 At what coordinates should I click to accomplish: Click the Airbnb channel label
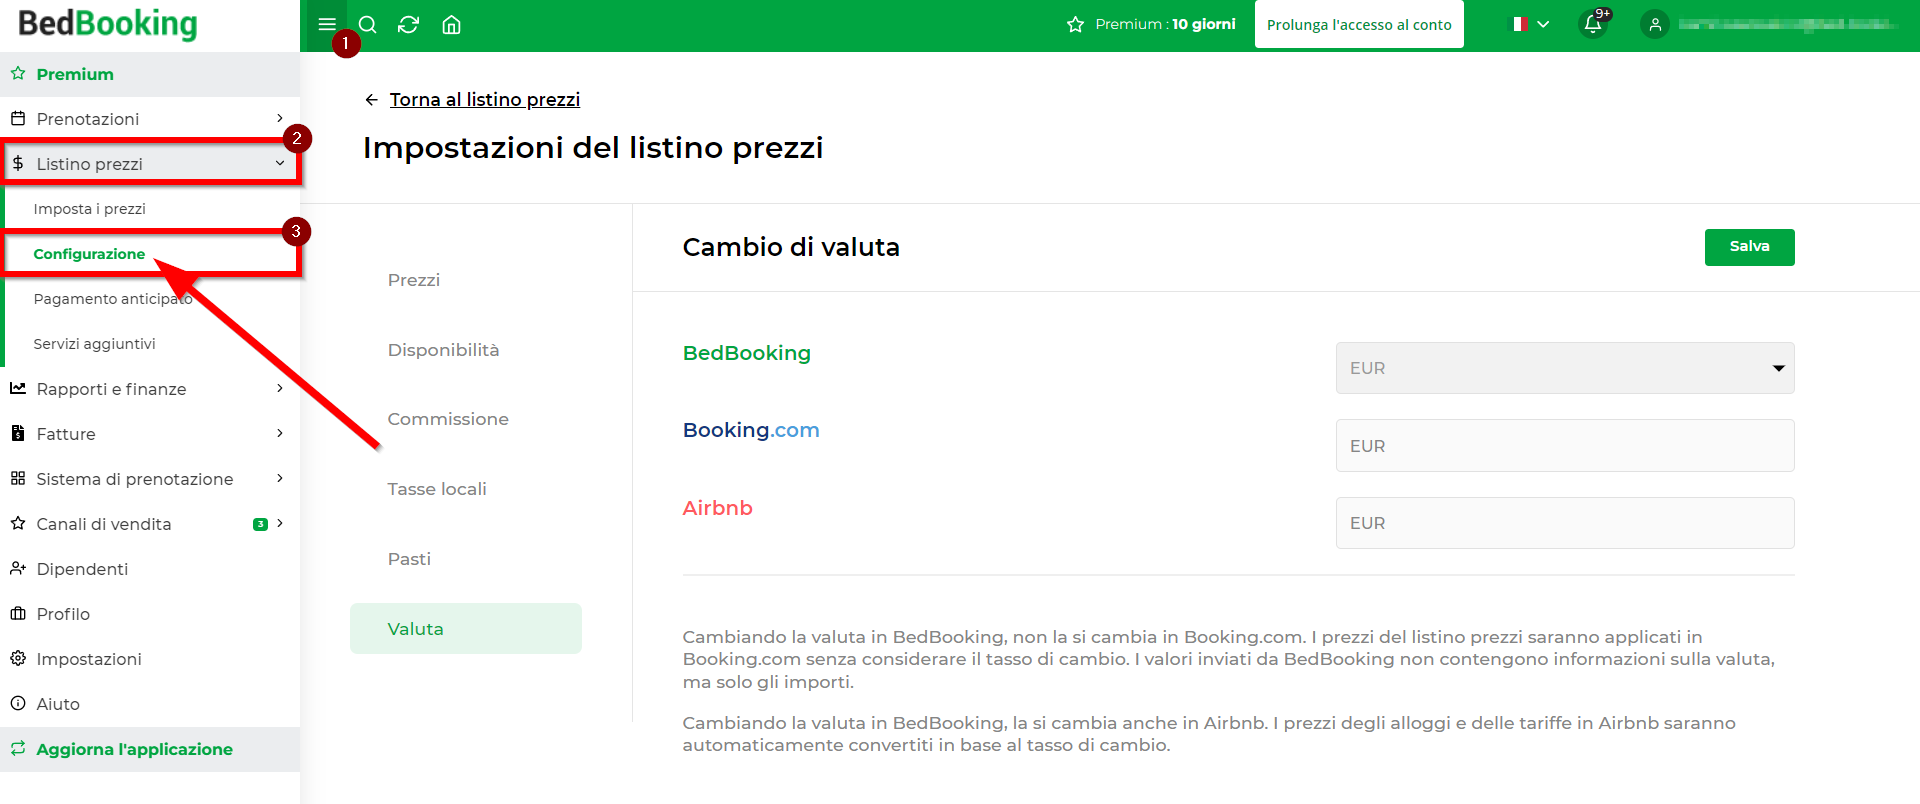tap(718, 508)
